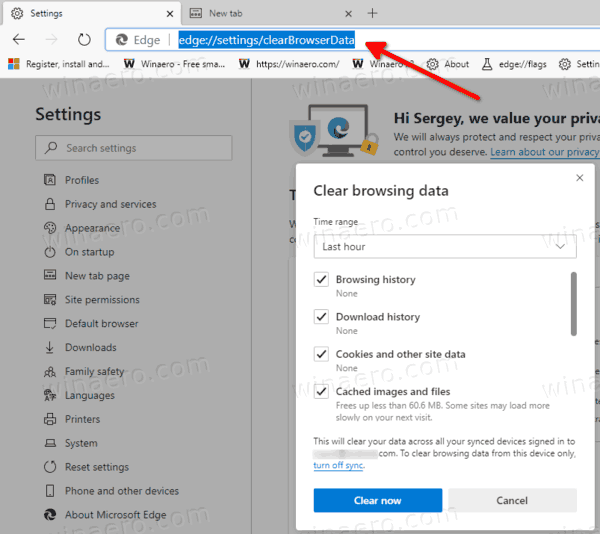Viewport: 600px width, 534px height.
Task: Open Site permissions settings
Action: click(x=102, y=300)
